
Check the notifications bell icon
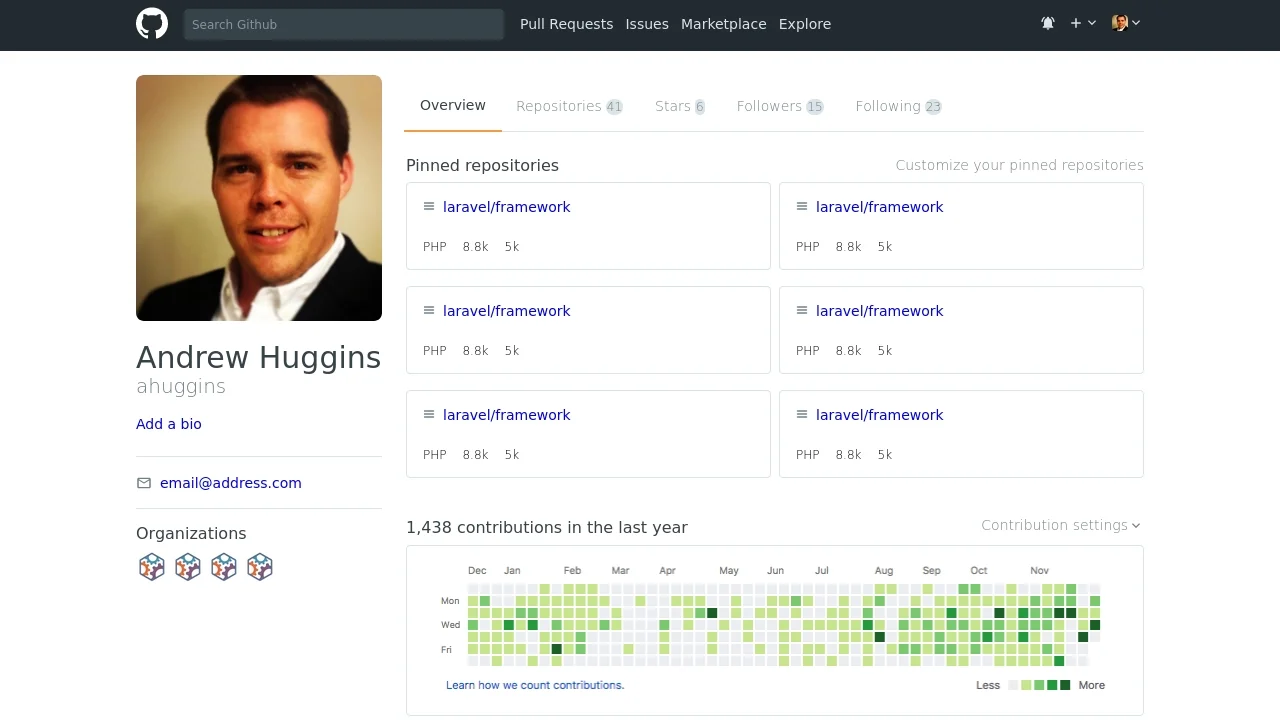pyautogui.click(x=1048, y=23)
